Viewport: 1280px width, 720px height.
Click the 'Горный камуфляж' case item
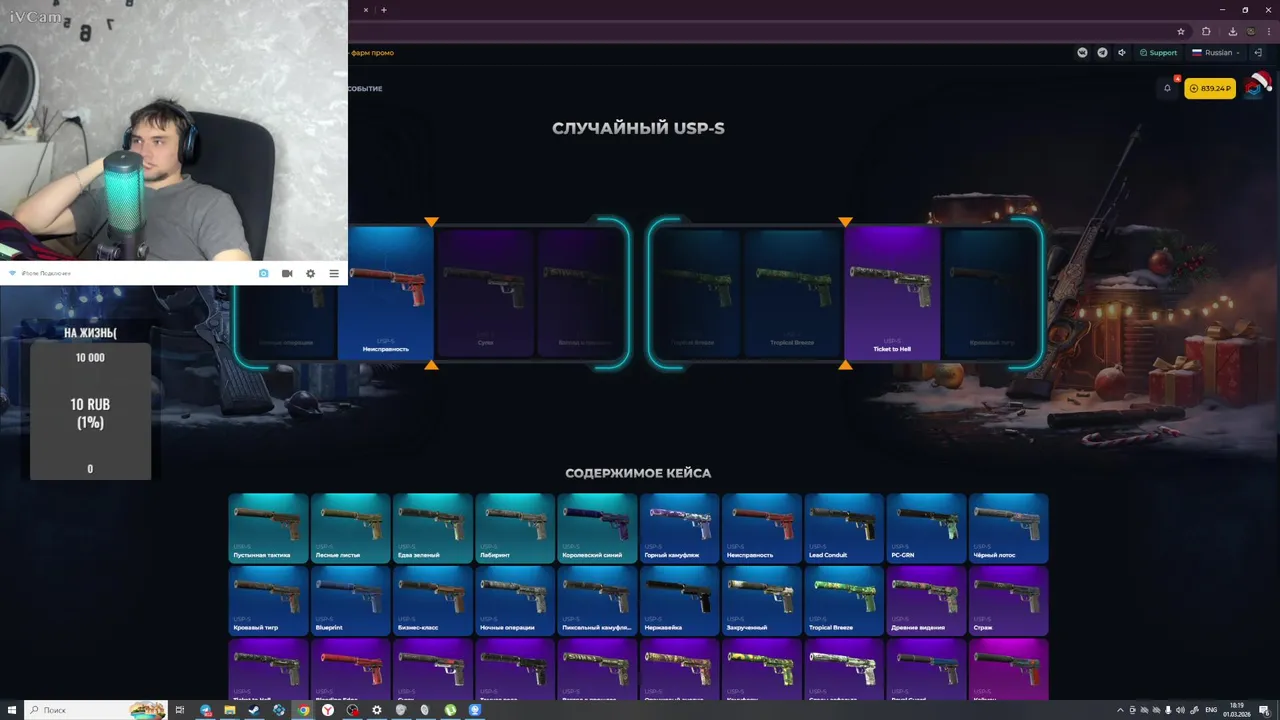pyautogui.click(x=679, y=527)
